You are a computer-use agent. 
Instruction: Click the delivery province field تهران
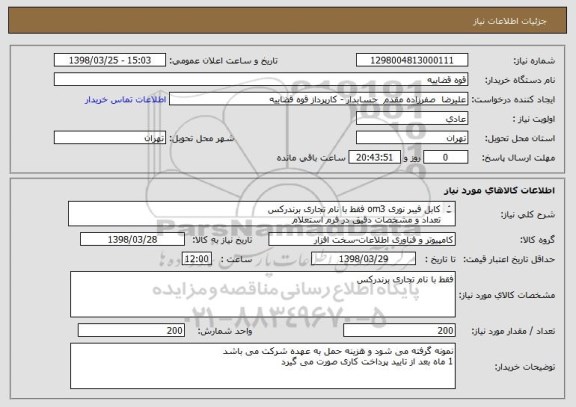tap(412, 138)
